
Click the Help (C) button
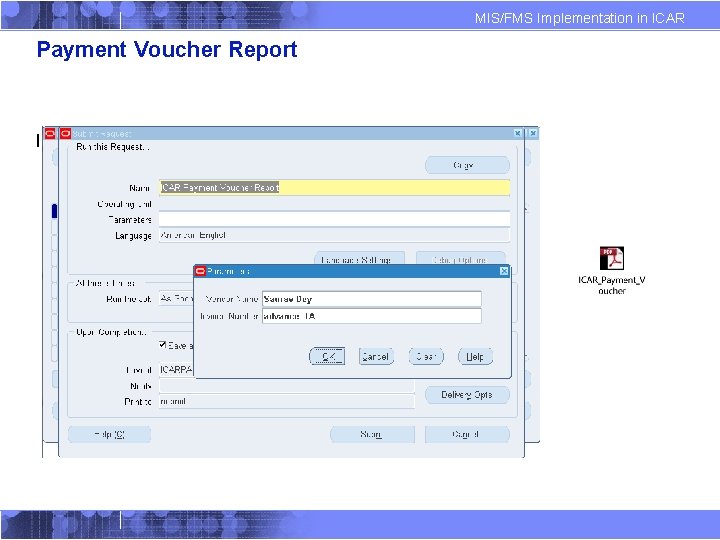pos(109,434)
